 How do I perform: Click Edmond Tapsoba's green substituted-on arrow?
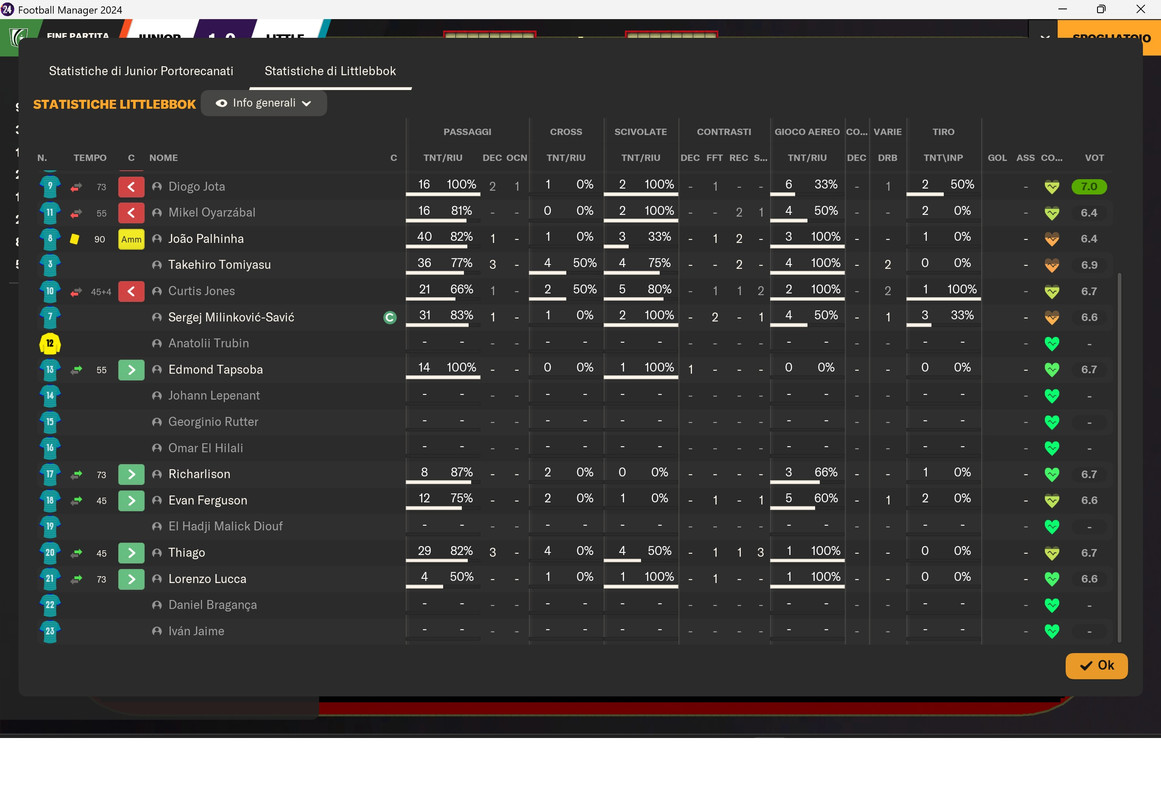(x=131, y=370)
